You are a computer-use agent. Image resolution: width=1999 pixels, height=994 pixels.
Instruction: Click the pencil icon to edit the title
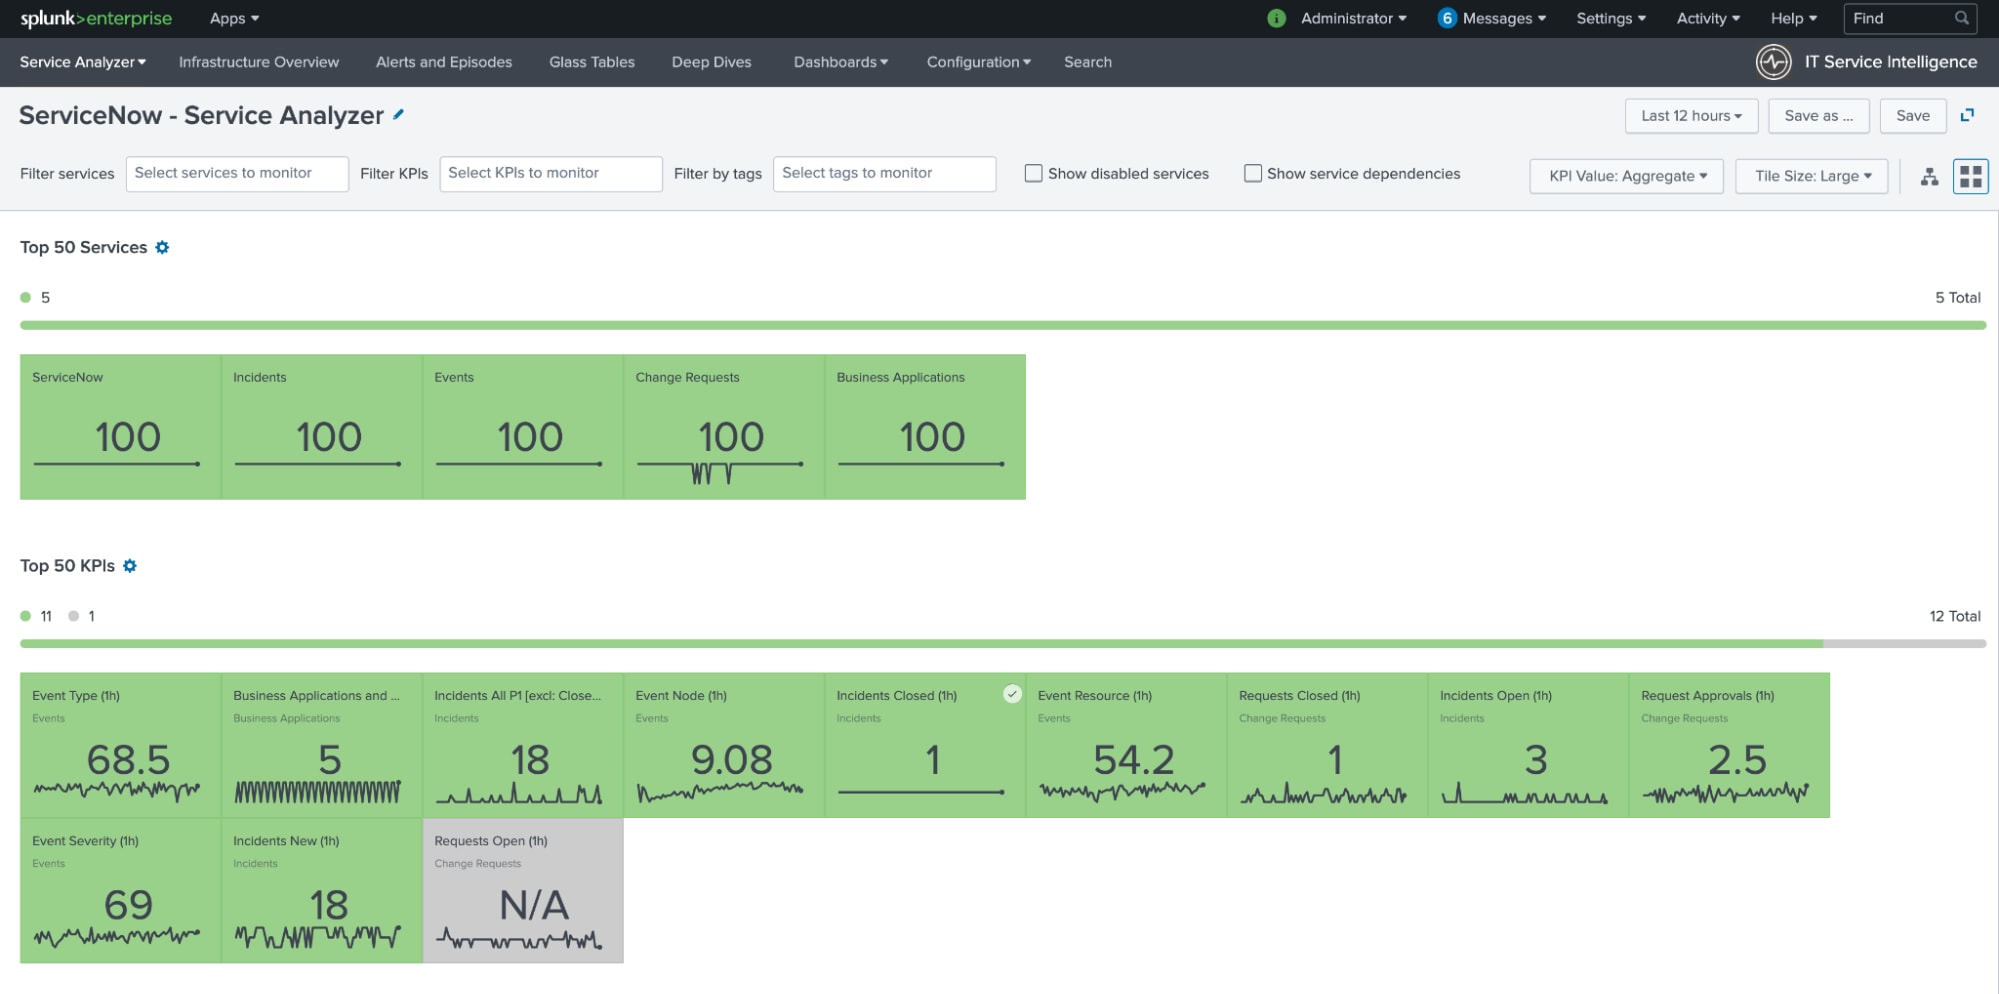398,114
